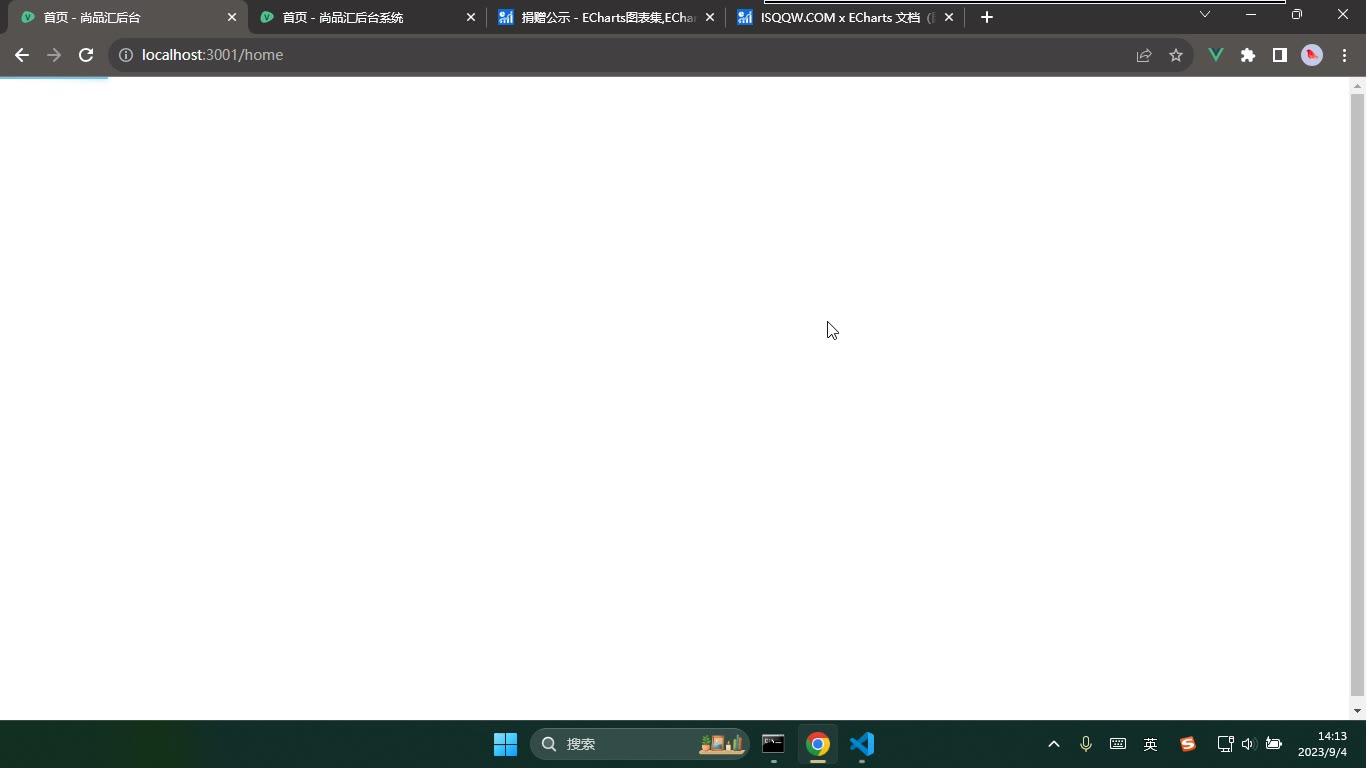Open the tab search dropdown
The image size is (1366, 768).
1205,15
